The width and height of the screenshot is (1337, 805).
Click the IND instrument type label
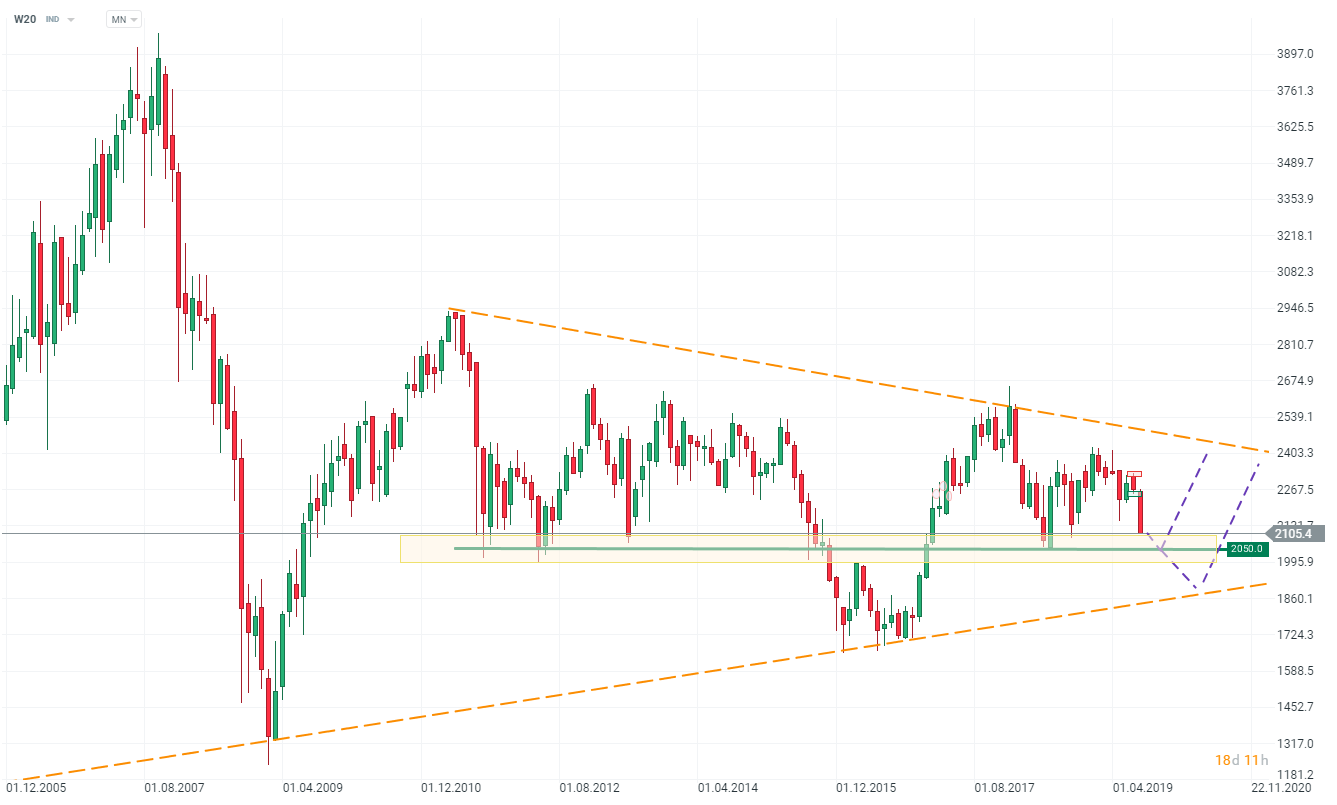52,19
